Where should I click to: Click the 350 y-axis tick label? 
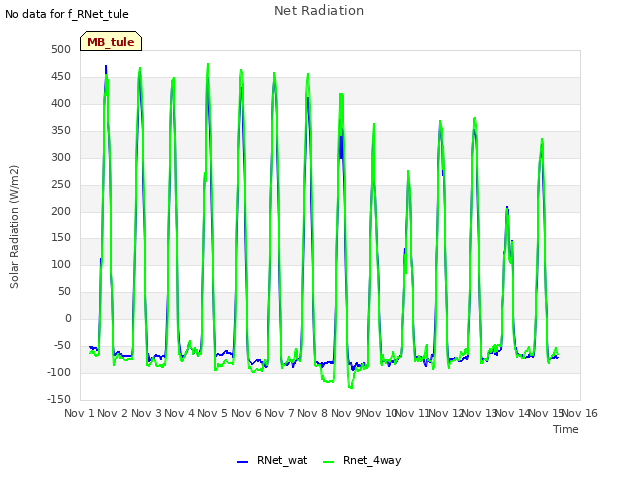click(61, 130)
